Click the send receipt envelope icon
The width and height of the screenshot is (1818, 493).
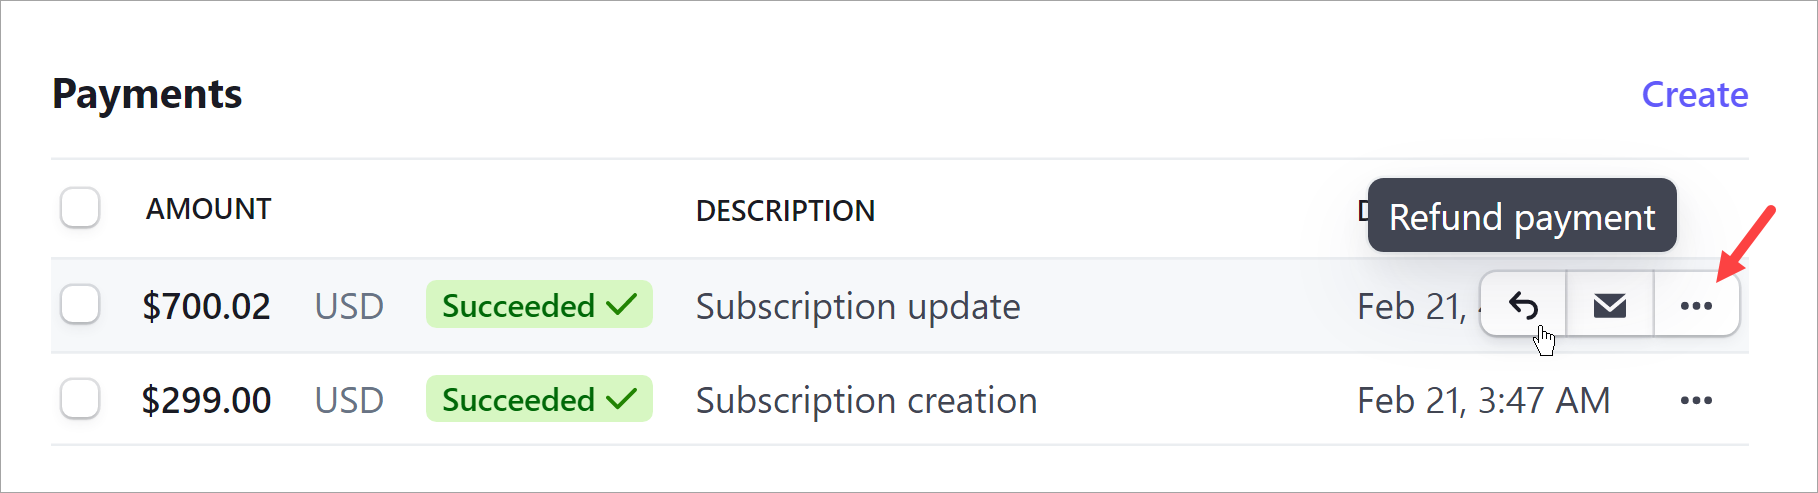(1609, 305)
